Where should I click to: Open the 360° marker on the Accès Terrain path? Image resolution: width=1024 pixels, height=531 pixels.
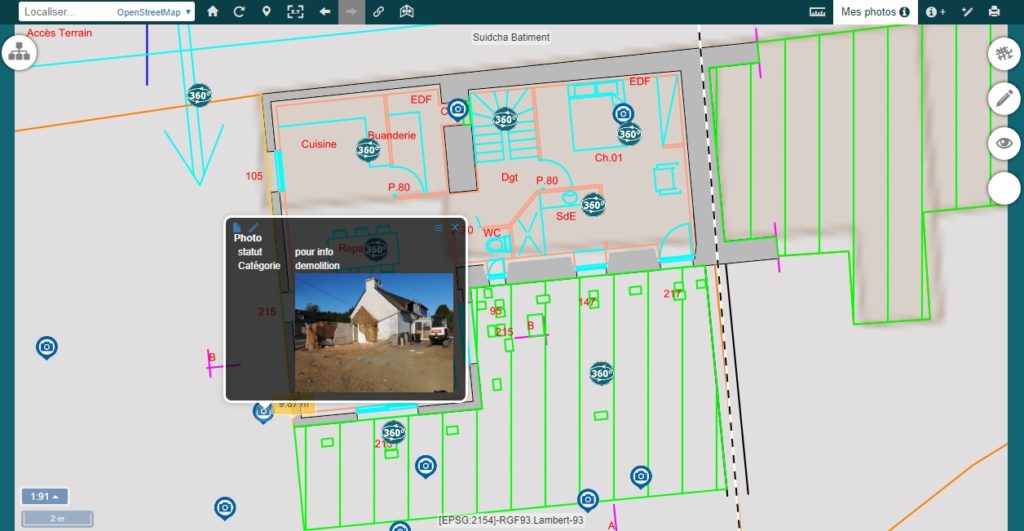(199, 96)
